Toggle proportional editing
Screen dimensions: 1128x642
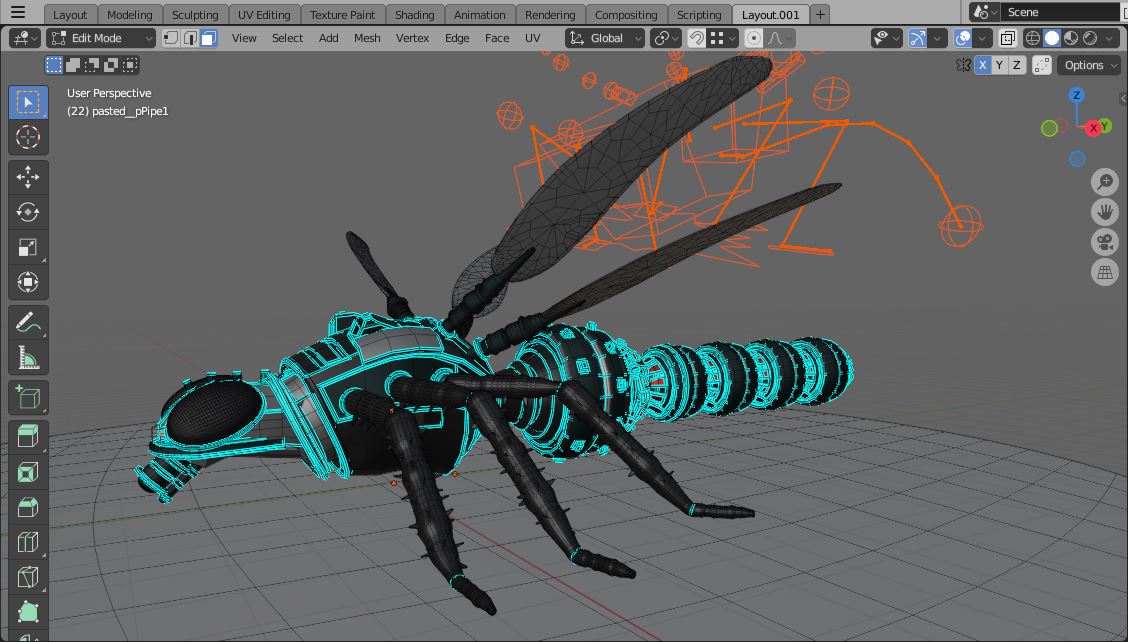(753, 38)
